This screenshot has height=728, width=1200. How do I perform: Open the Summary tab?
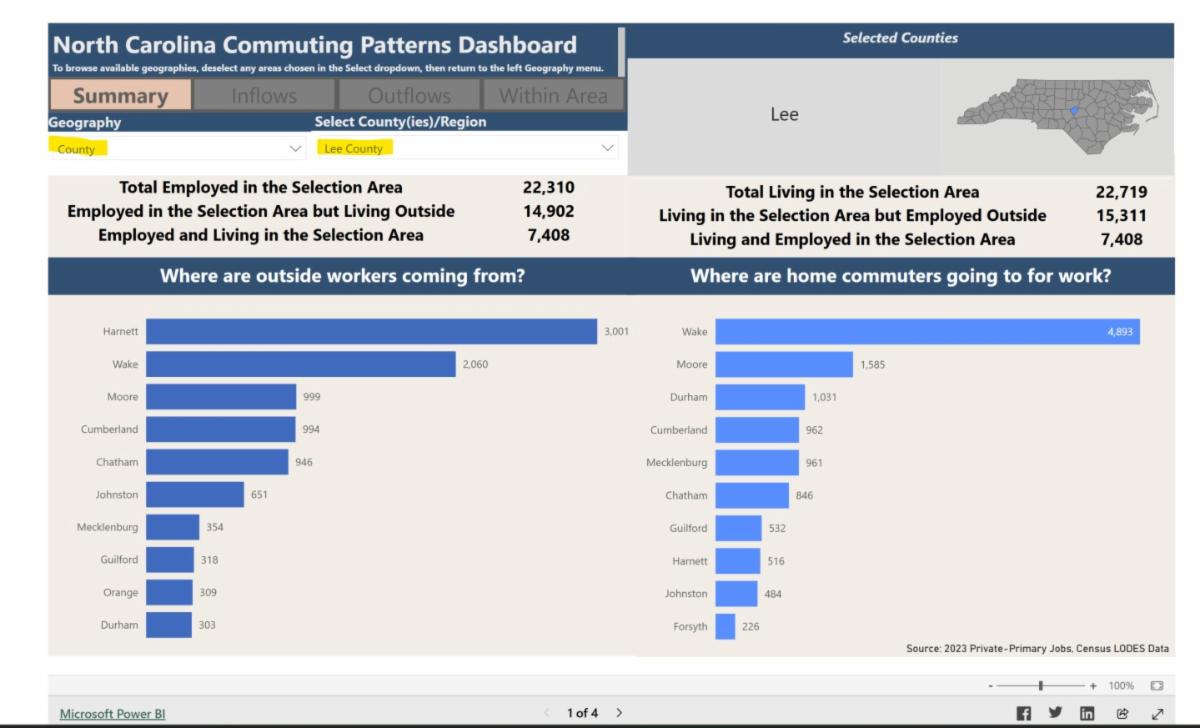(x=120, y=96)
